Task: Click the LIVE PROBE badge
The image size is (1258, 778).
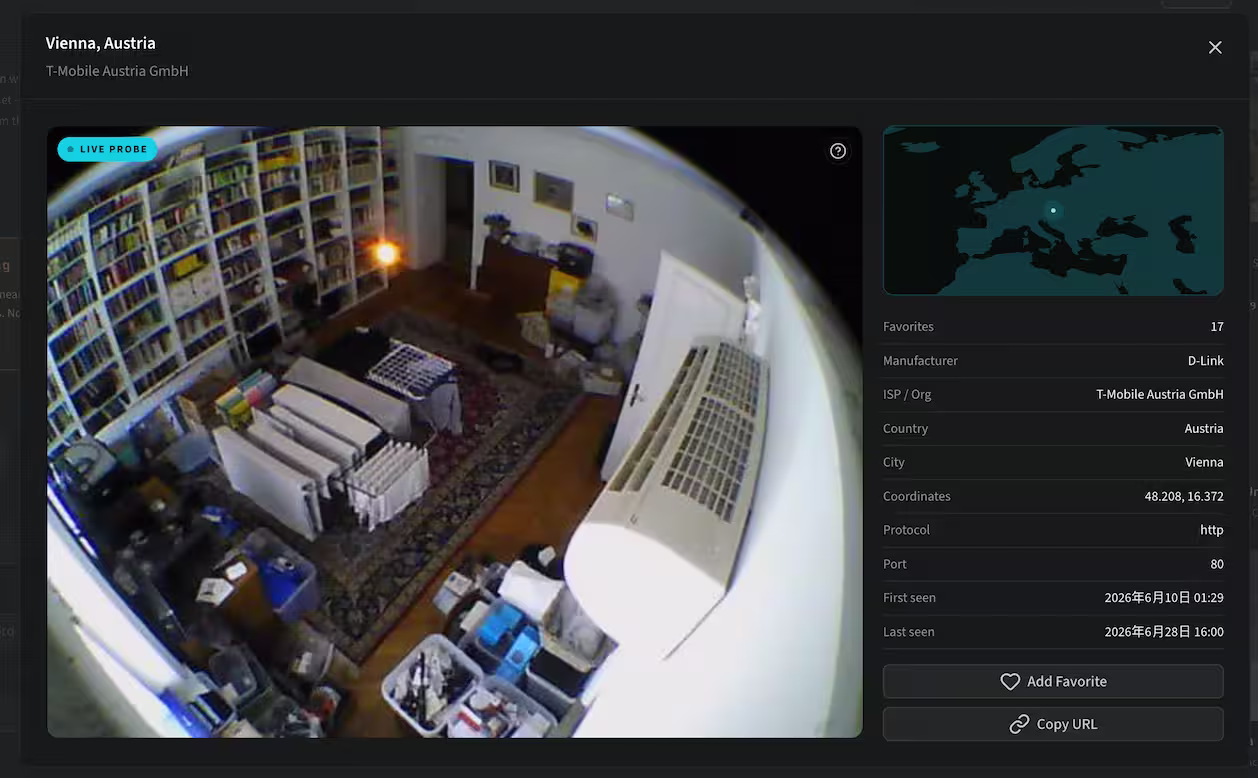Action: 107,149
